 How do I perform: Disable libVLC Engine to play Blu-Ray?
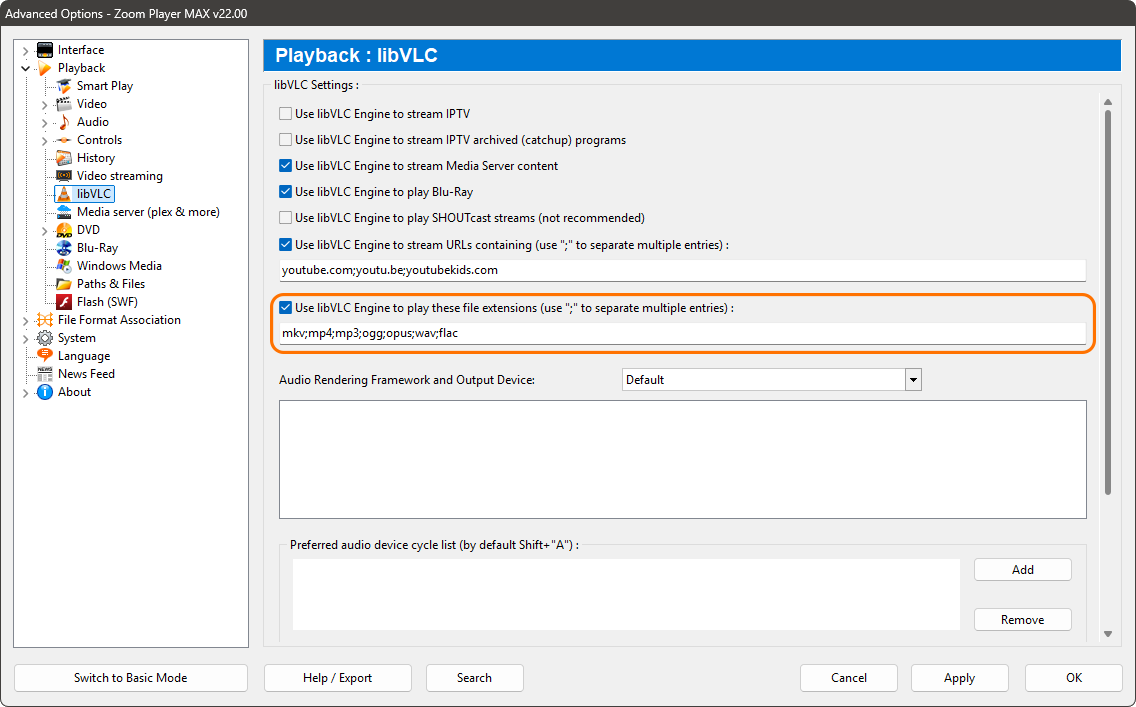pos(285,191)
